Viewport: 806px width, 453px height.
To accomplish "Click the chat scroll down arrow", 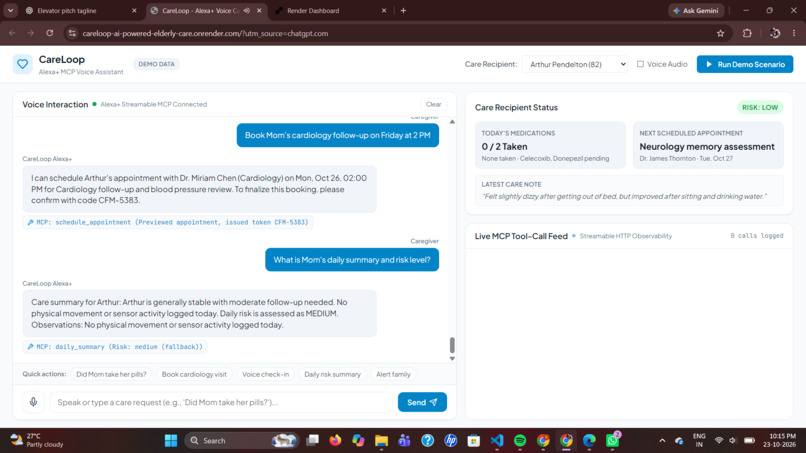I will [x=452, y=358].
